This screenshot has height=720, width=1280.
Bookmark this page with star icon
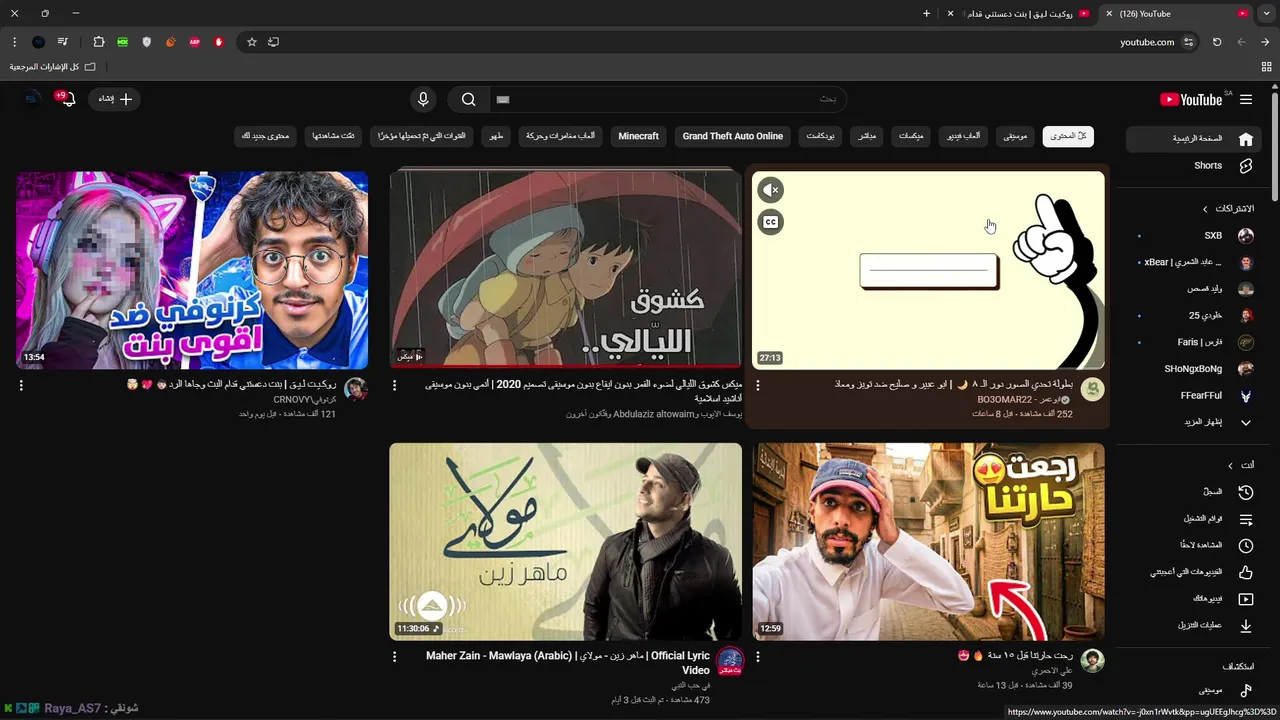coord(252,42)
